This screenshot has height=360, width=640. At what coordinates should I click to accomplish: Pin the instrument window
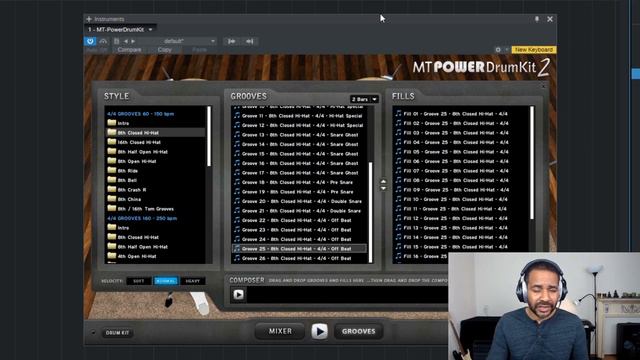point(537,19)
